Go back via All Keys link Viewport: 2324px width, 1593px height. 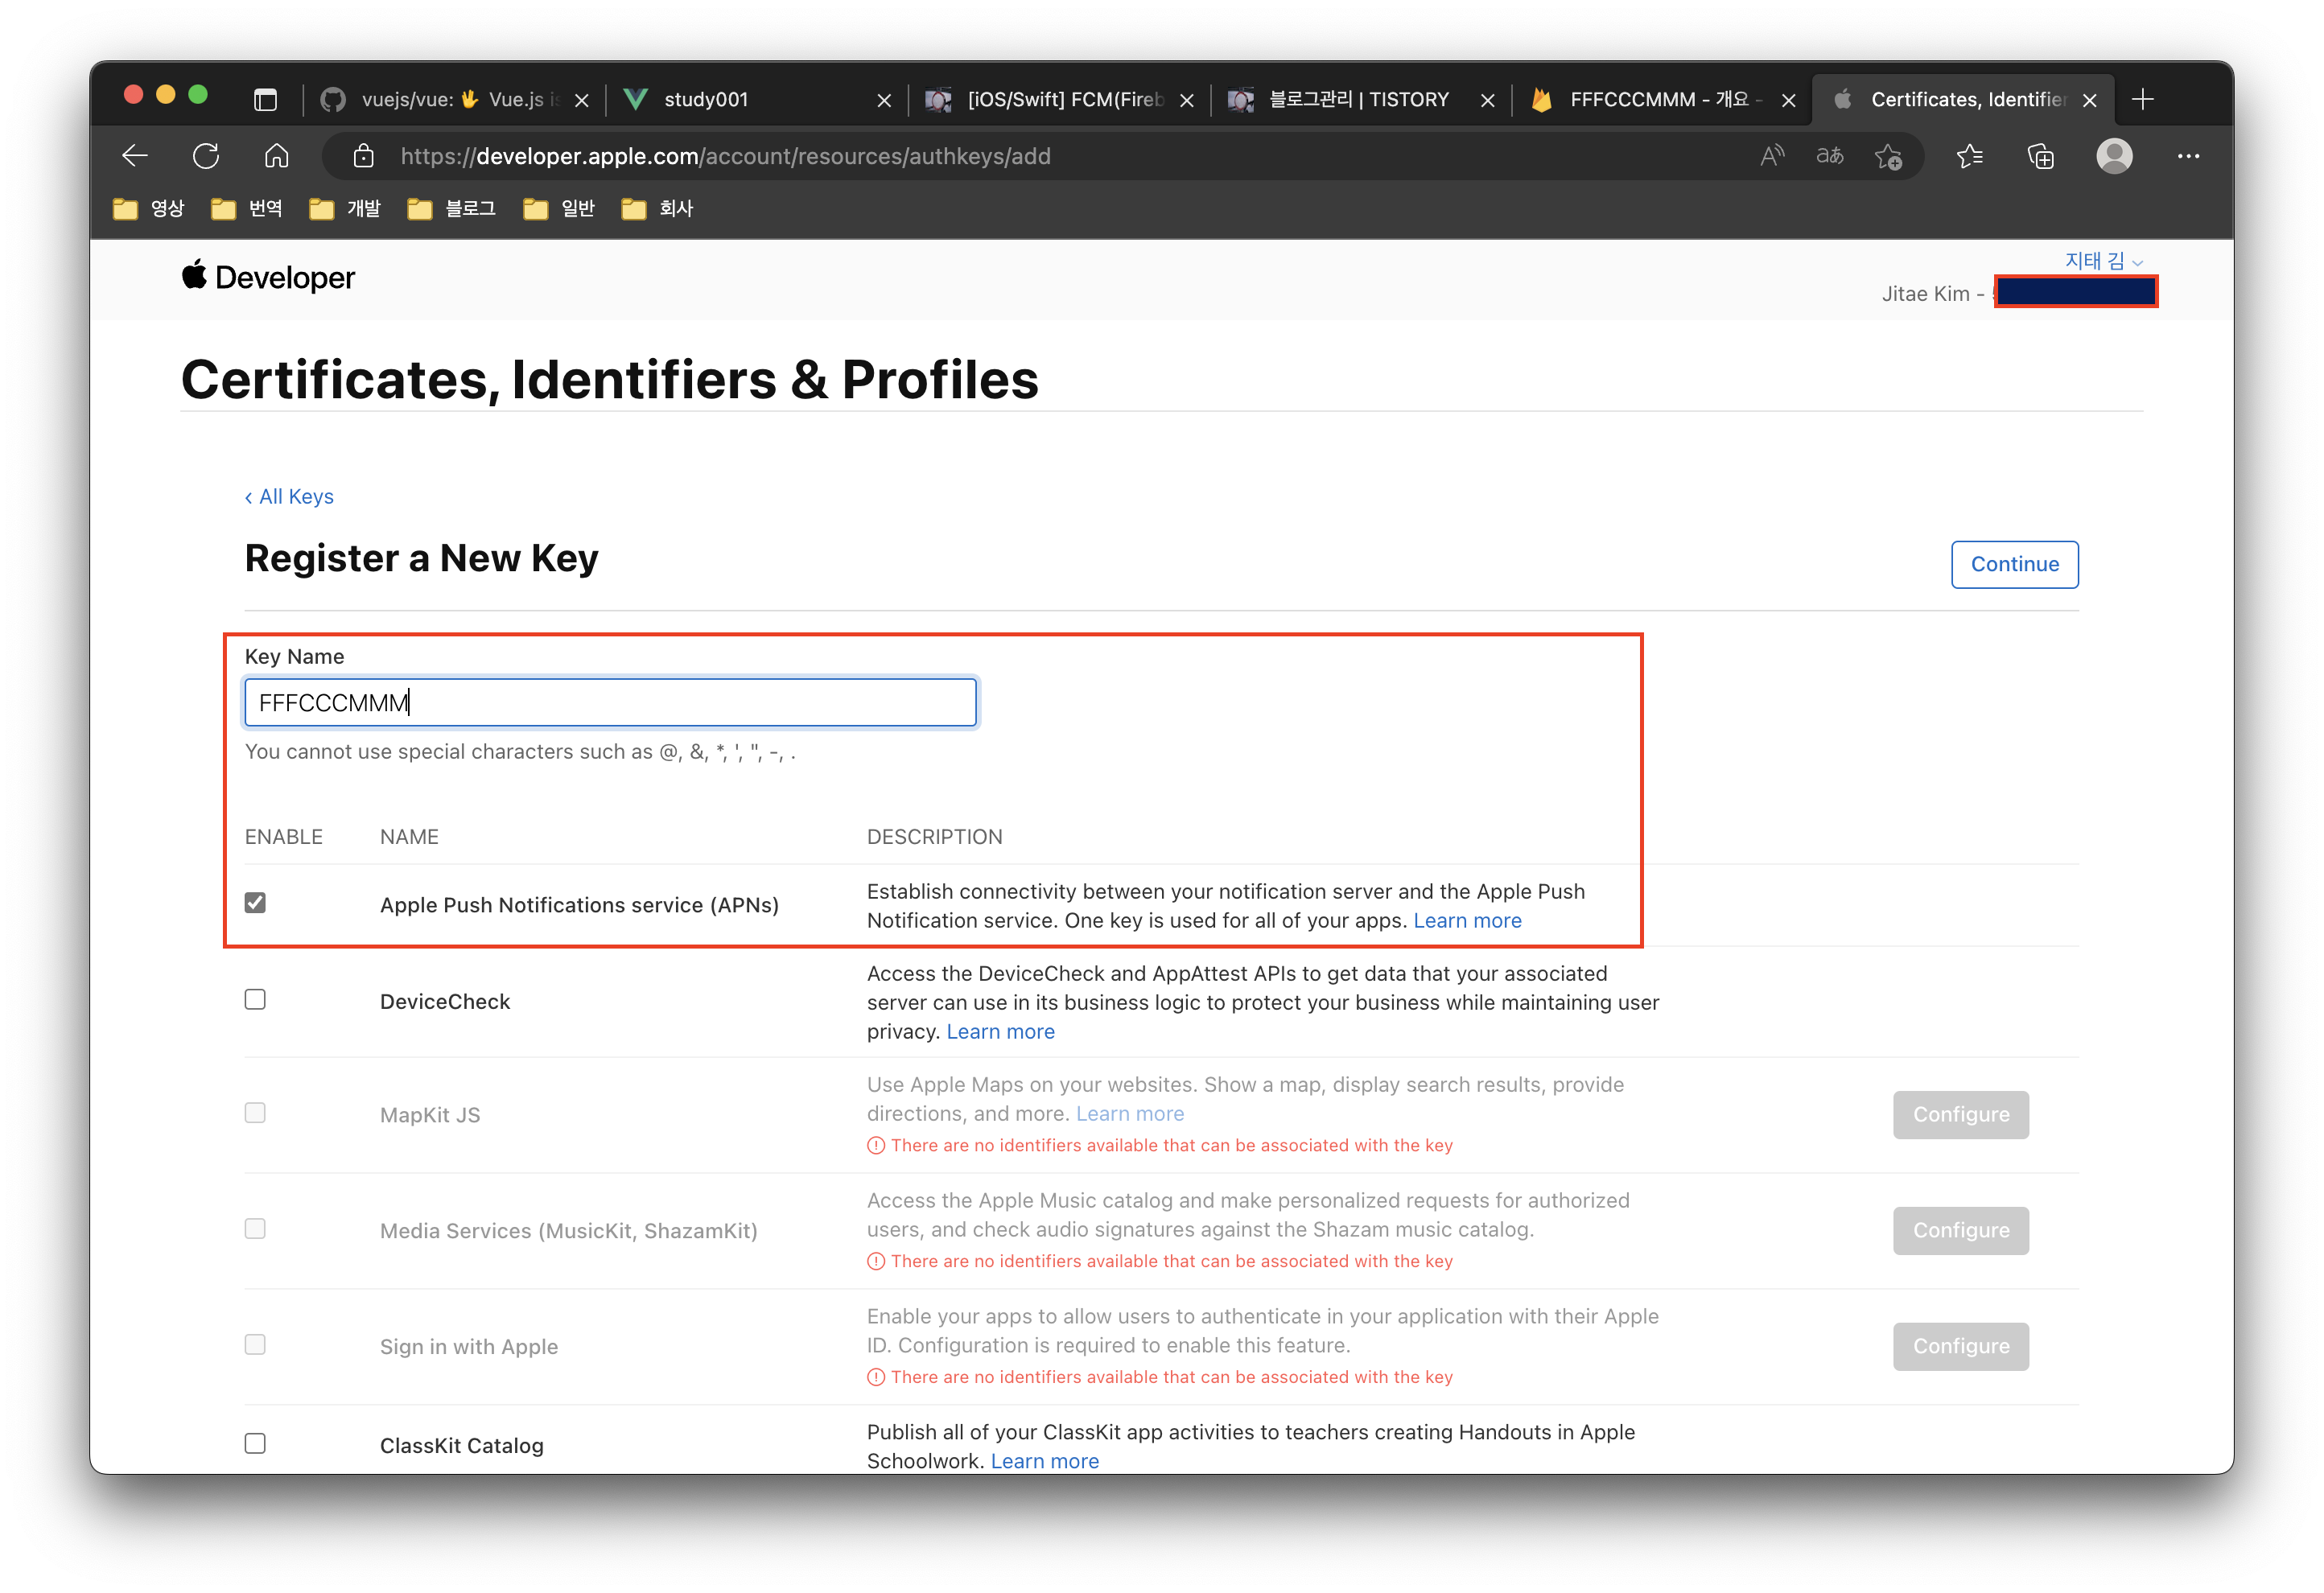(289, 496)
